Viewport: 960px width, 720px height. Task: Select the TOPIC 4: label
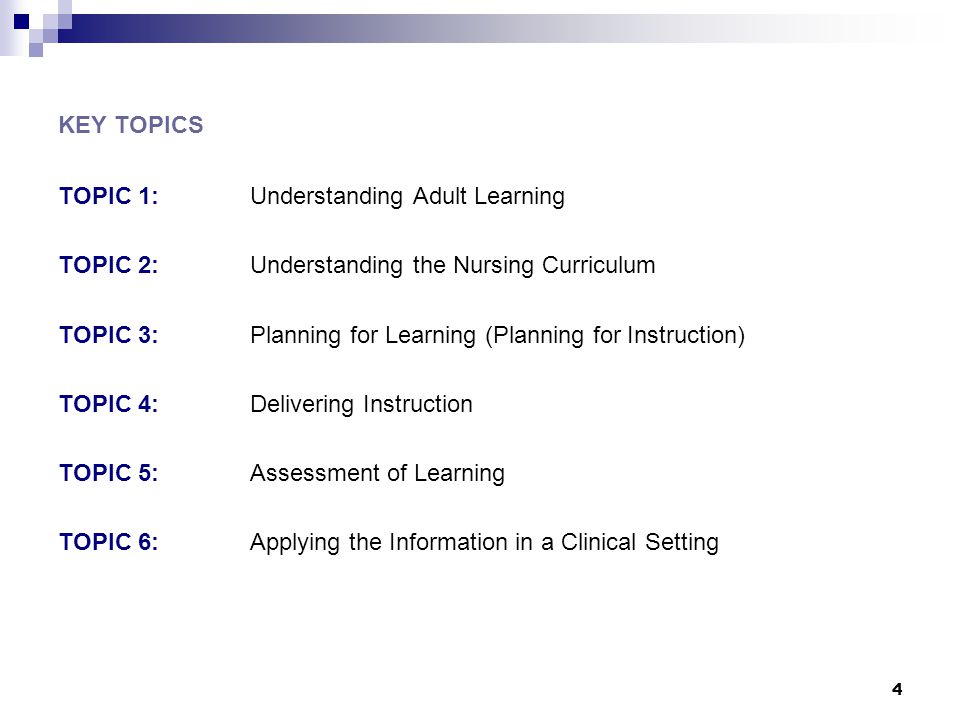click(x=109, y=405)
